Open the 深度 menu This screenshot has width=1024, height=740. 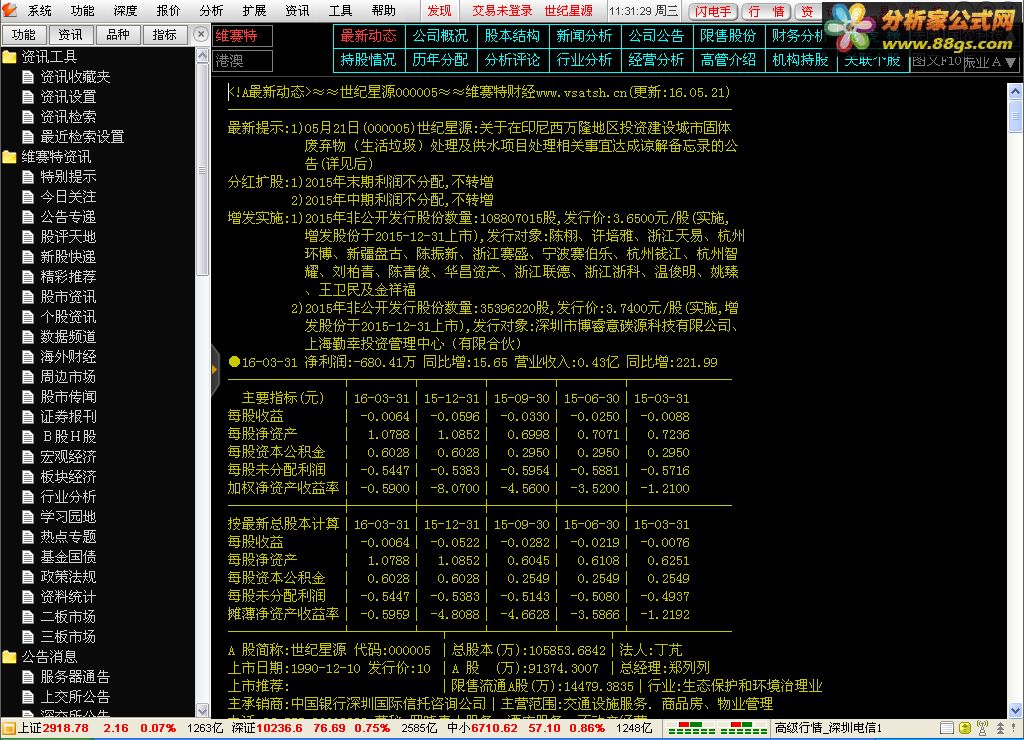click(x=125, y=10)
